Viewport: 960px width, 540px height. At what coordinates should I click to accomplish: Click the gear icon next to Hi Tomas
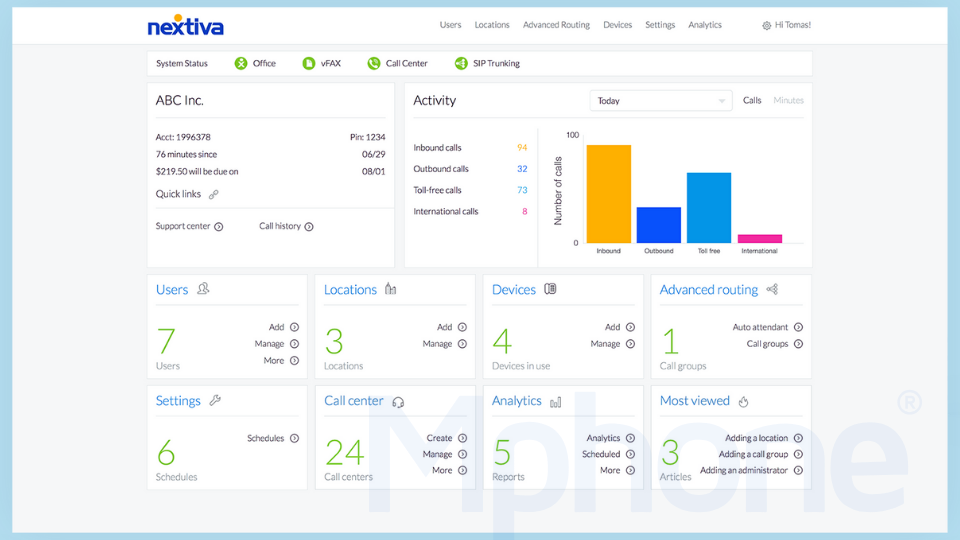pos(767,26)
